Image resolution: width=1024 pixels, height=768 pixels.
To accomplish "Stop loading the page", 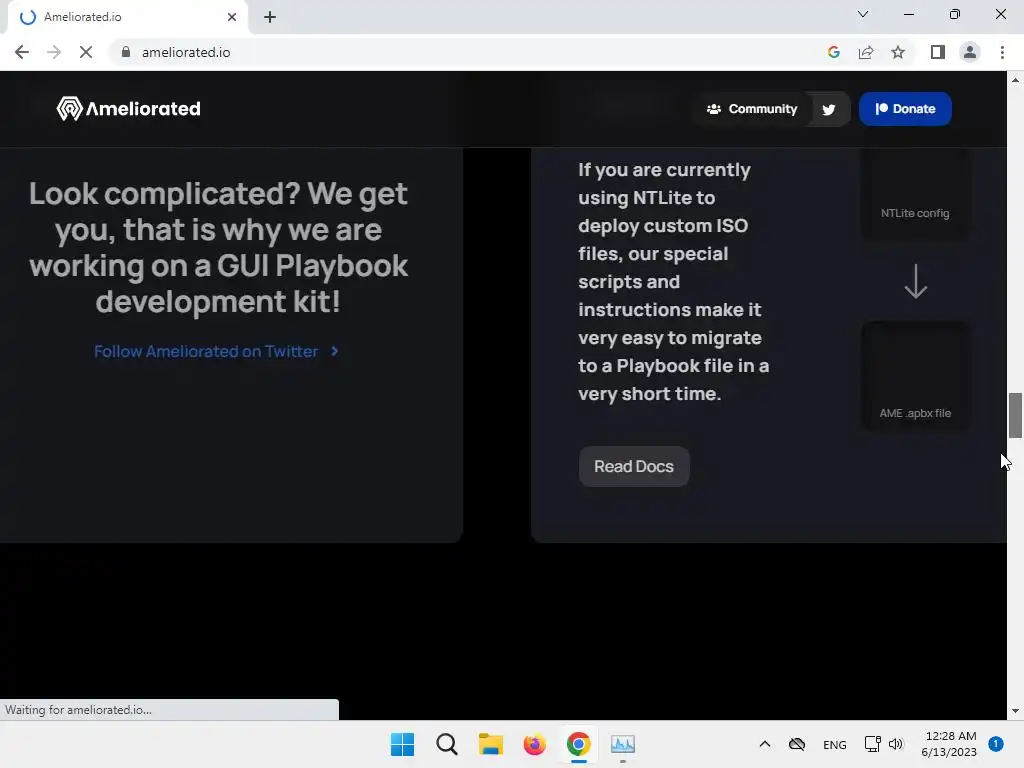I will pyautogui.click(x=86, y=52).
